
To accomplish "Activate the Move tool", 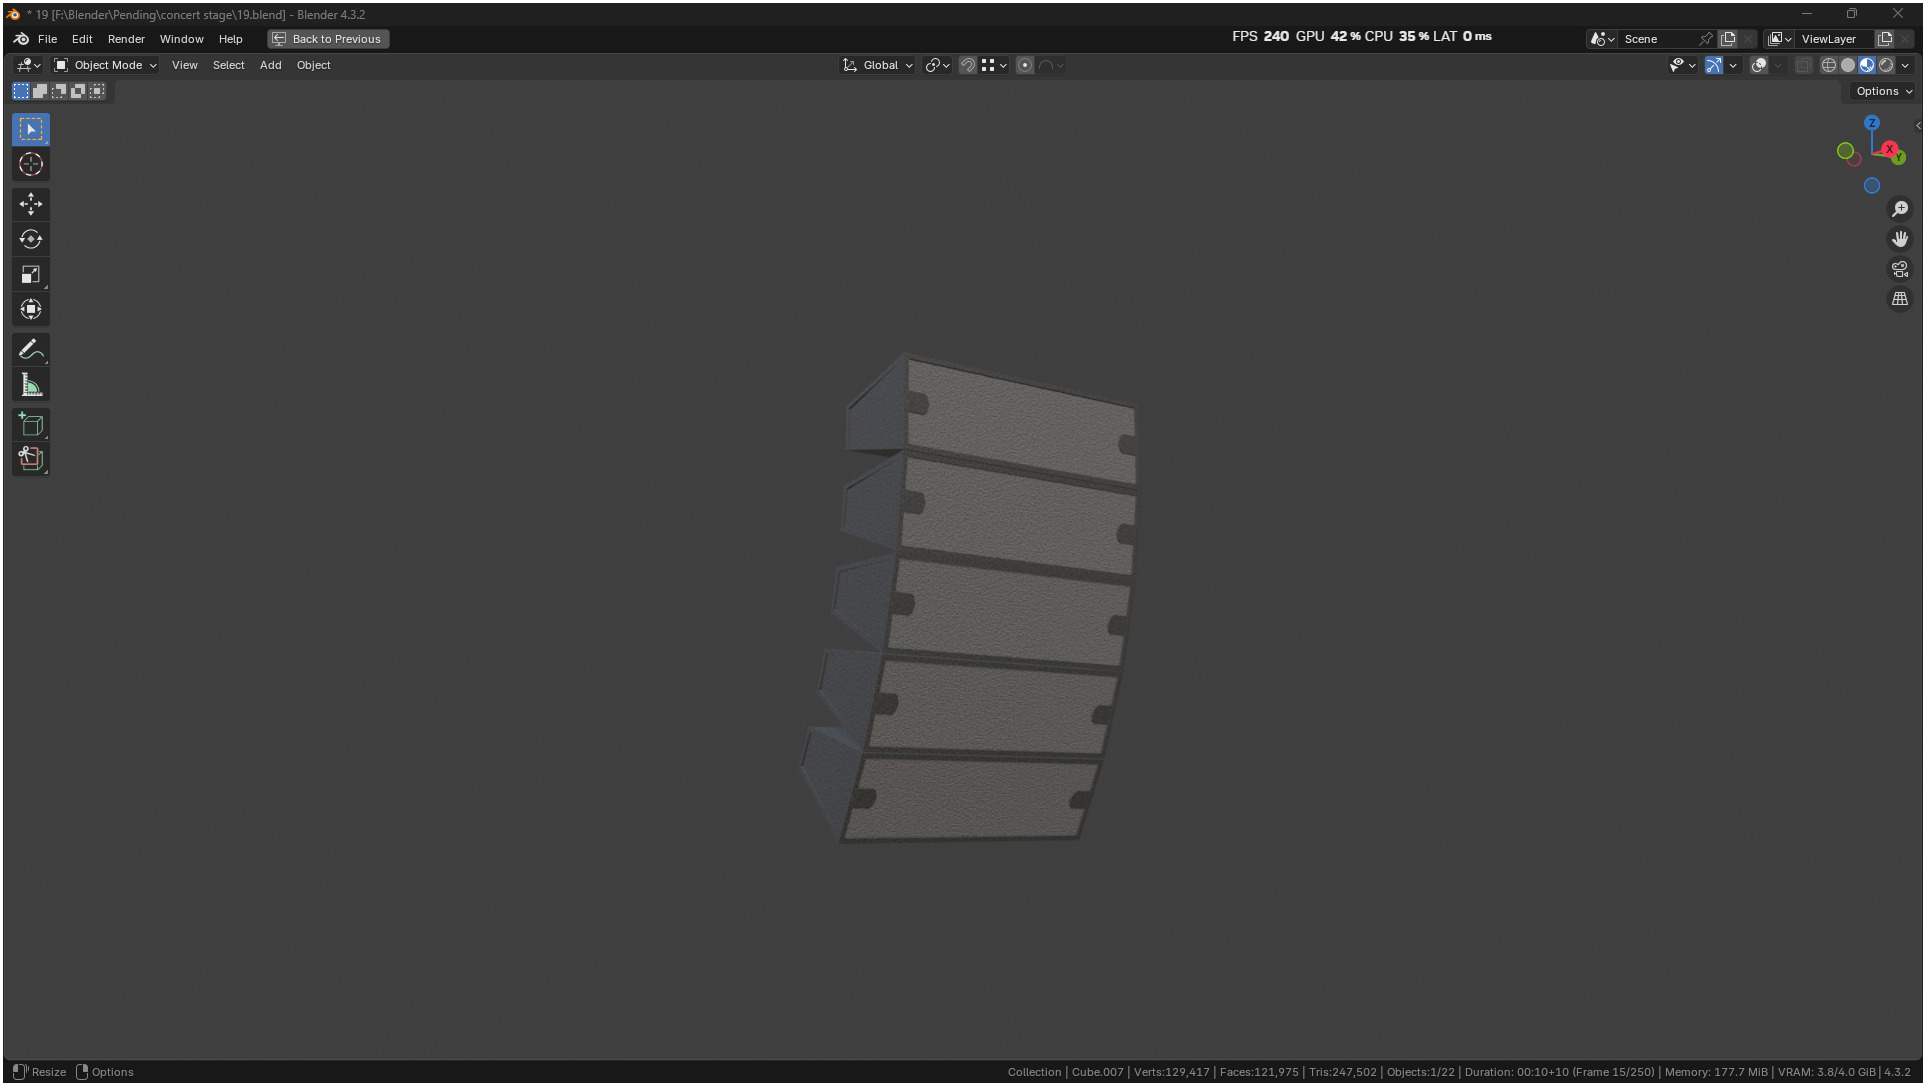I will point(31,204).
